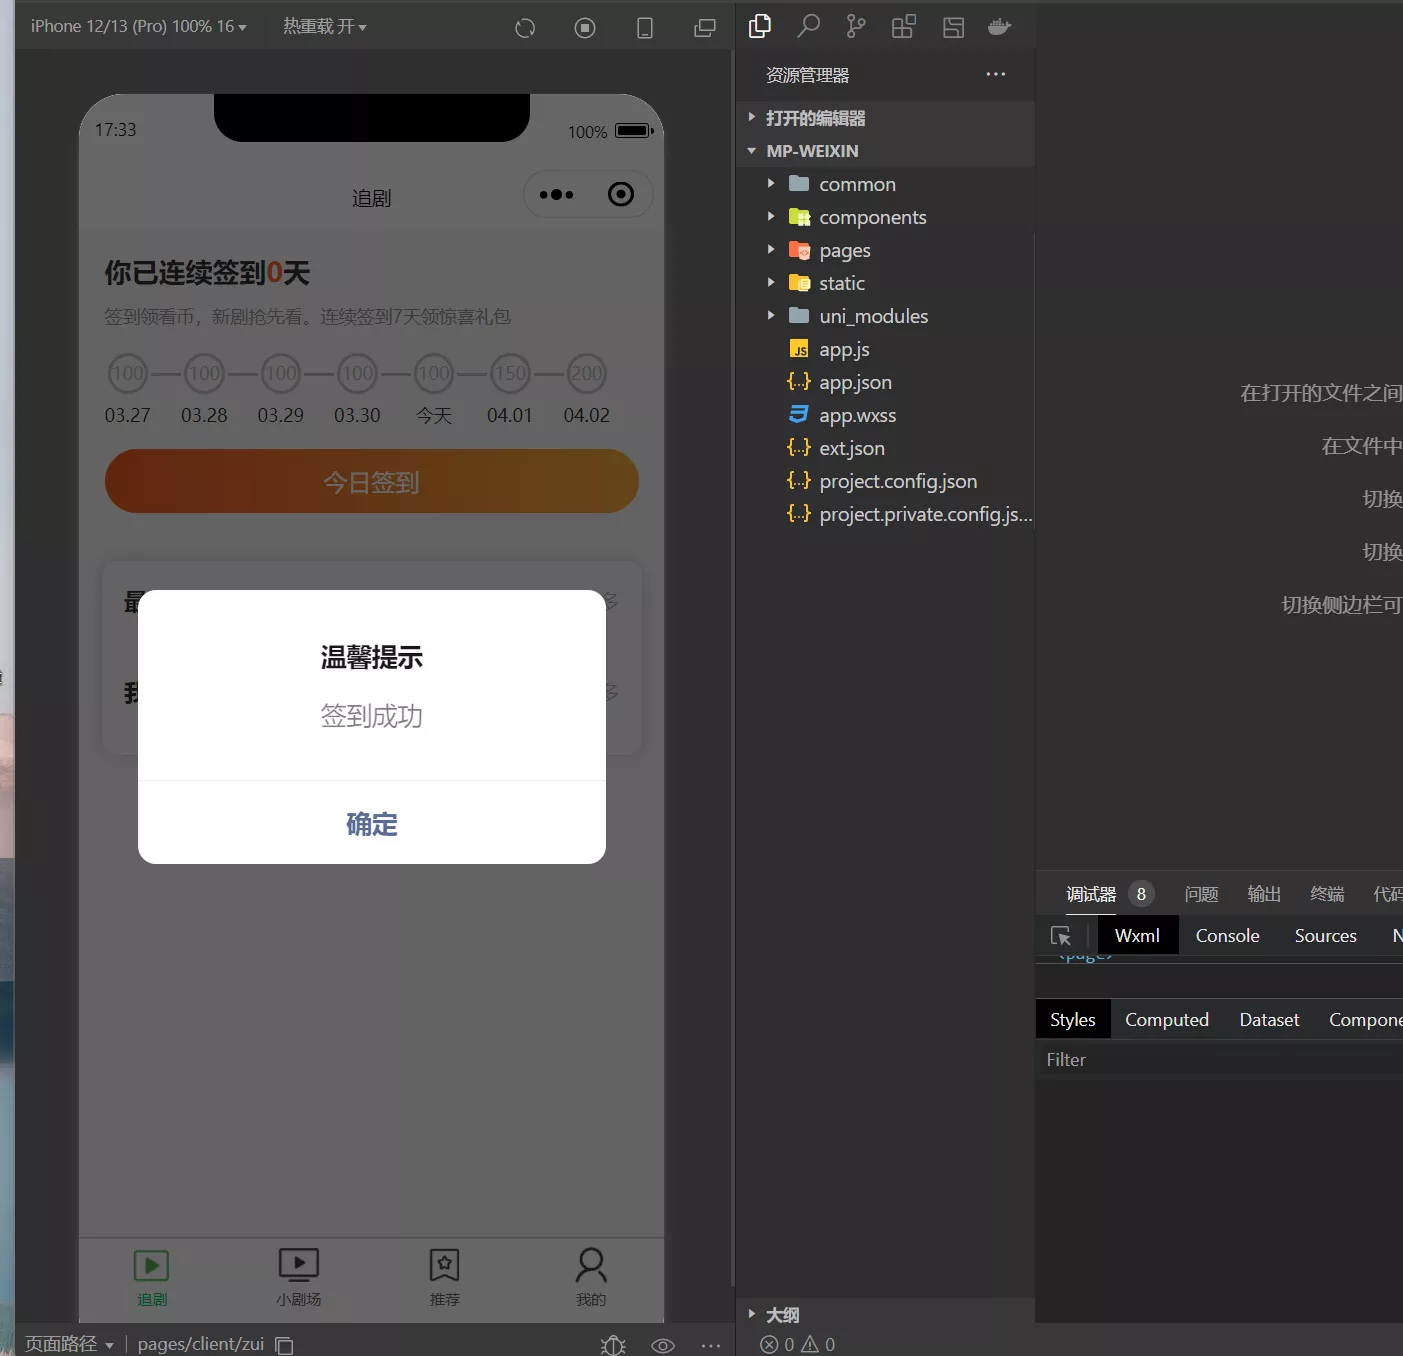
Task: Open the app.json file
Action: click(x=856, y=382)
